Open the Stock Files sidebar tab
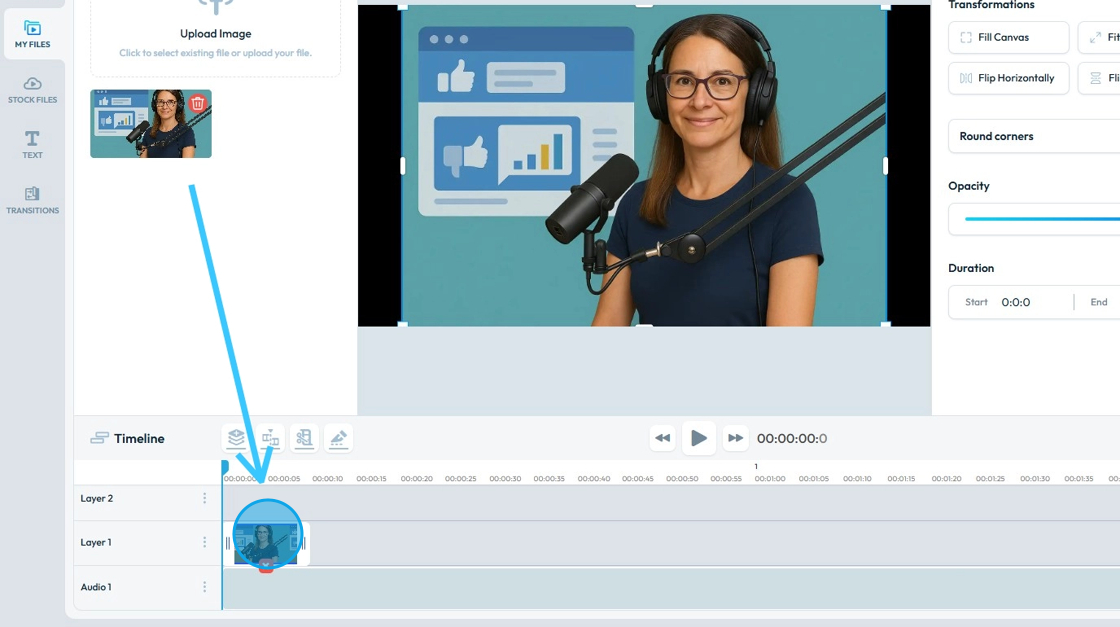The image size is (1120, 627). click(32, 90)
